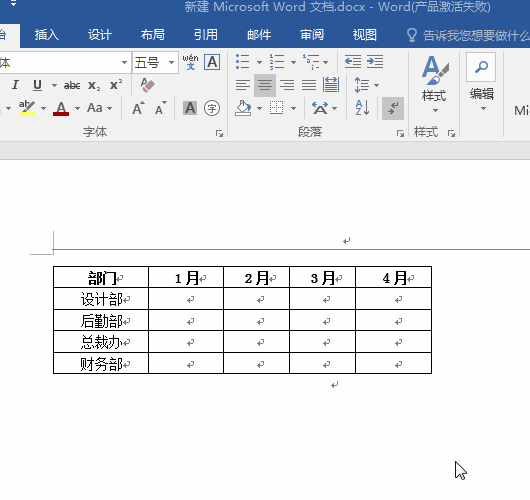This screenshot has width=530, height=500.
Task: Expand numbering library dropdown arrow
Action: [293, 63]
